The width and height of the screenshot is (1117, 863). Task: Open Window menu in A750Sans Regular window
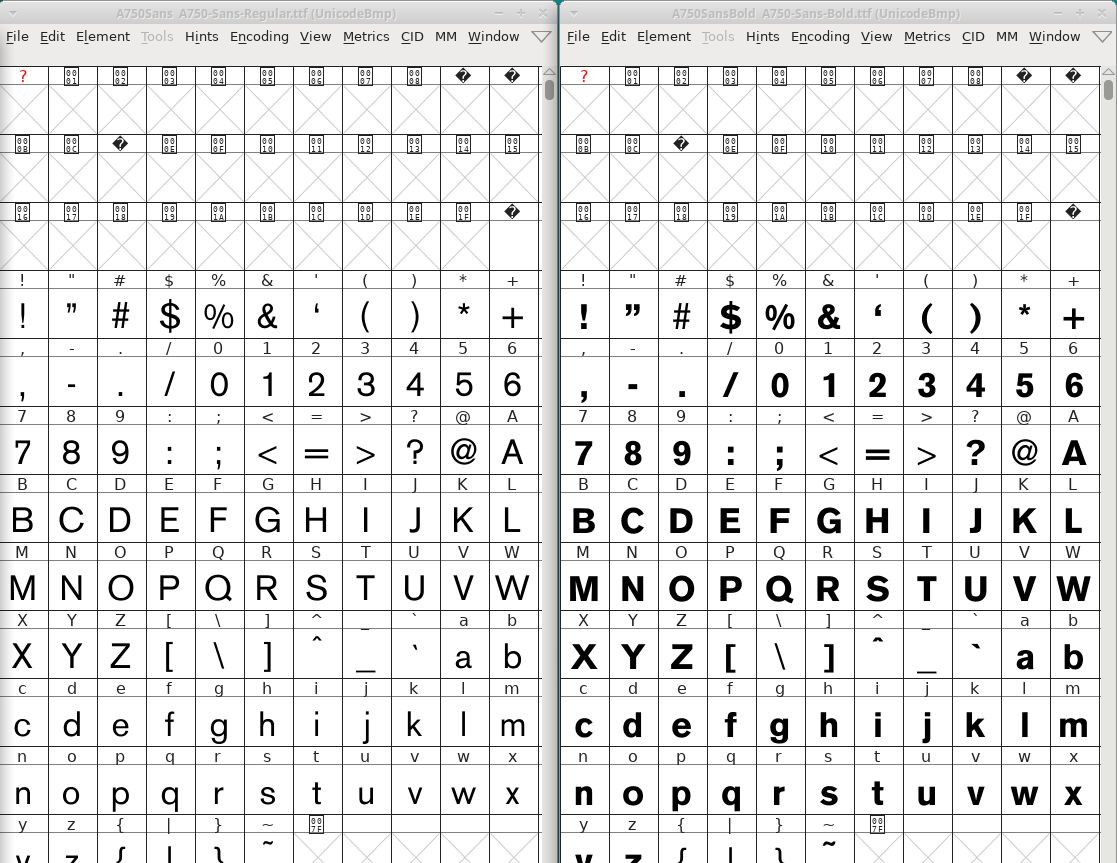click(494, 36)
